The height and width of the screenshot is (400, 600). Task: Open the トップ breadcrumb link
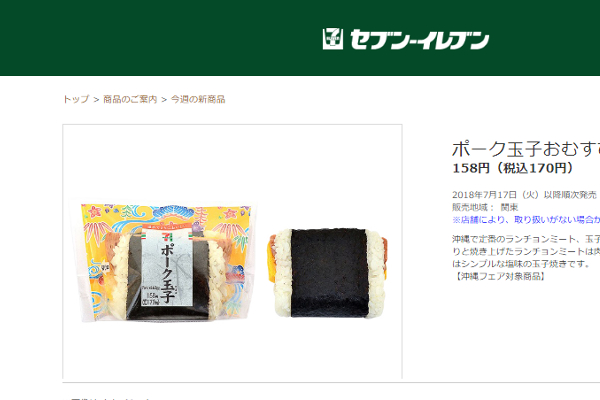(x=76, y=100)
